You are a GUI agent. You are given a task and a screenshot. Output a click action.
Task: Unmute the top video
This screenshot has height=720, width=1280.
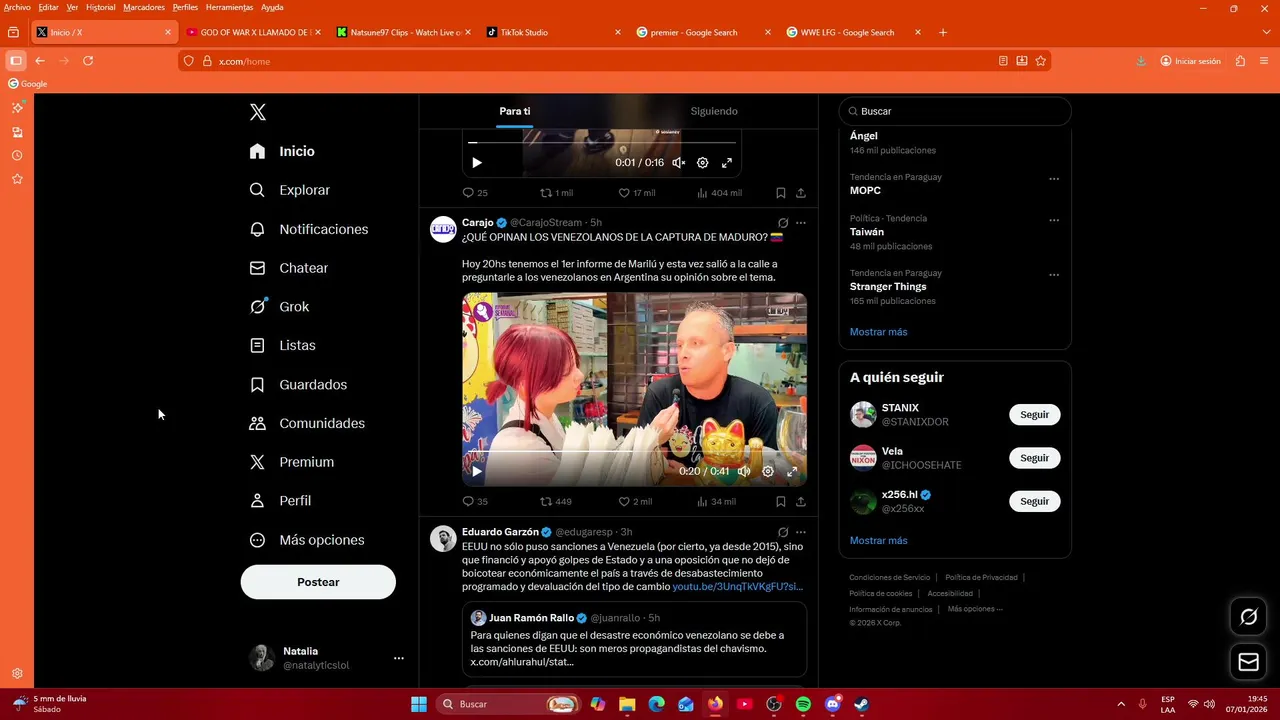tap(678, 163)
